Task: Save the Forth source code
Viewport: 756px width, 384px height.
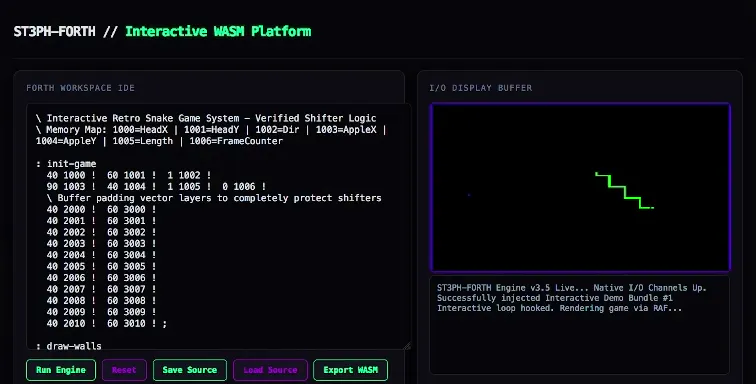Action: coord(189,370)
